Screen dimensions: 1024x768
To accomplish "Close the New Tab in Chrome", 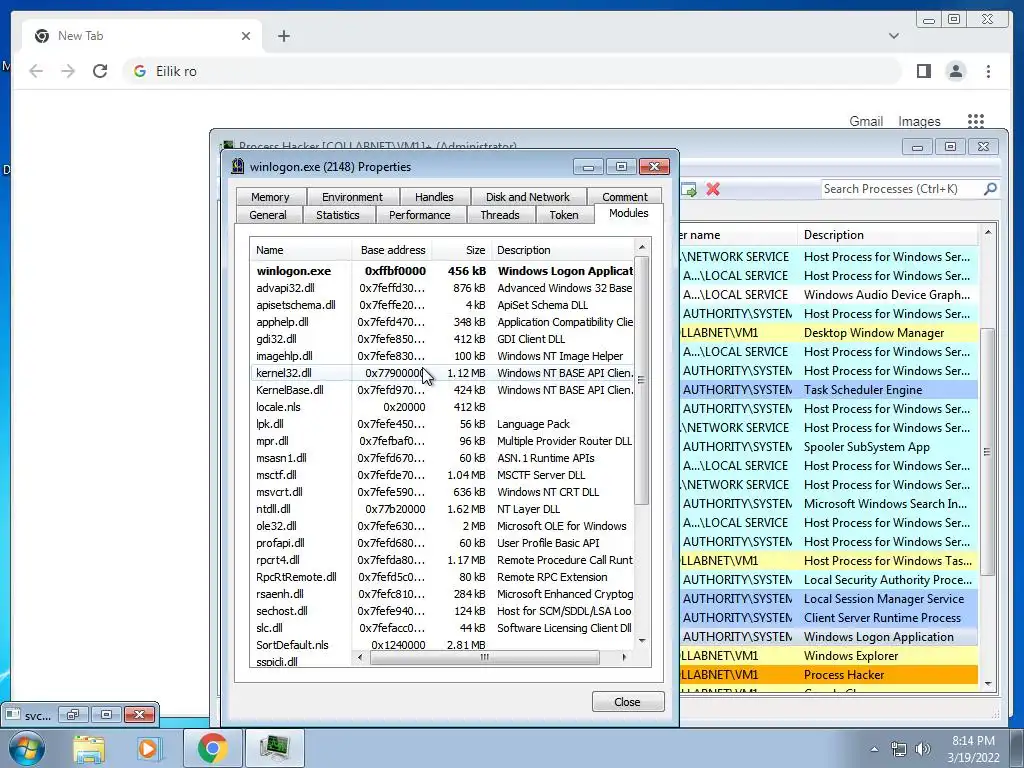I will point(246,36).
